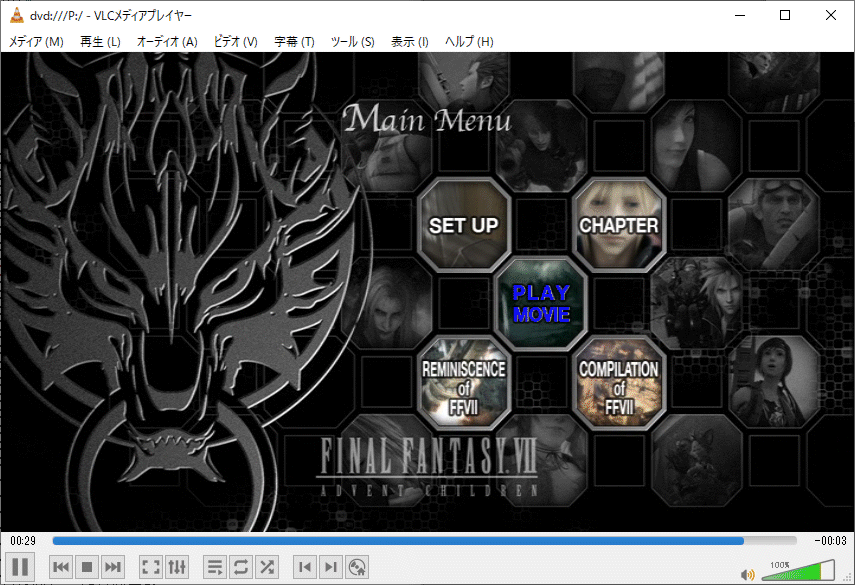
Task: Open the ビデオ (V) menu
Action: click(x=236, y=41)
